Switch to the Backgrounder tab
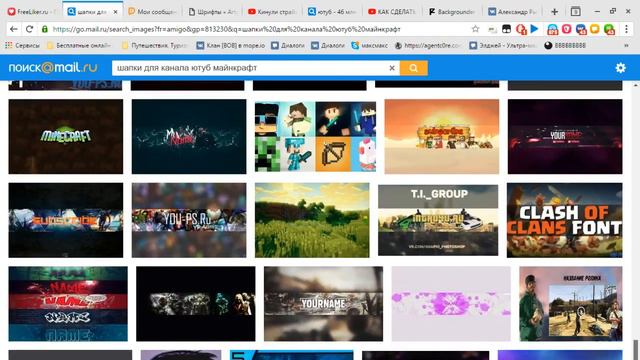640x360 pixels. (452, 12)
